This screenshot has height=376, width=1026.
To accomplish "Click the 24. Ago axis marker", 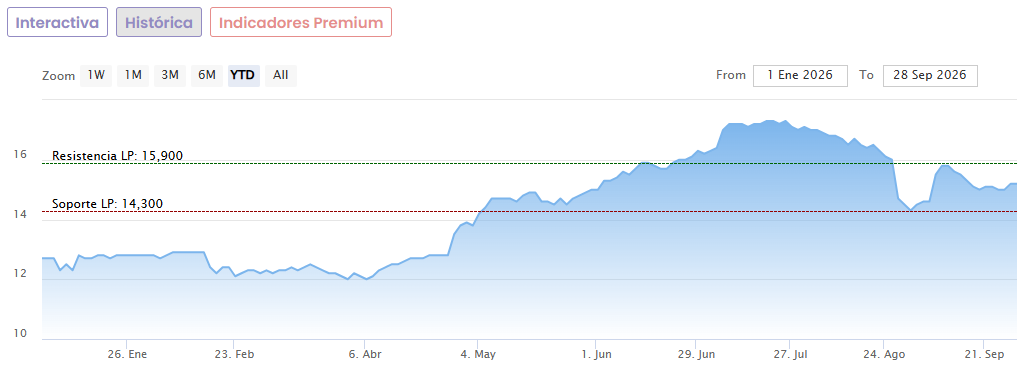I will point(884,354).
